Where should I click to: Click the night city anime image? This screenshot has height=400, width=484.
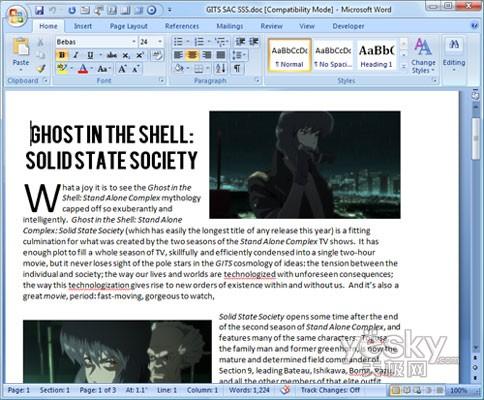click(x=305, y=165)
